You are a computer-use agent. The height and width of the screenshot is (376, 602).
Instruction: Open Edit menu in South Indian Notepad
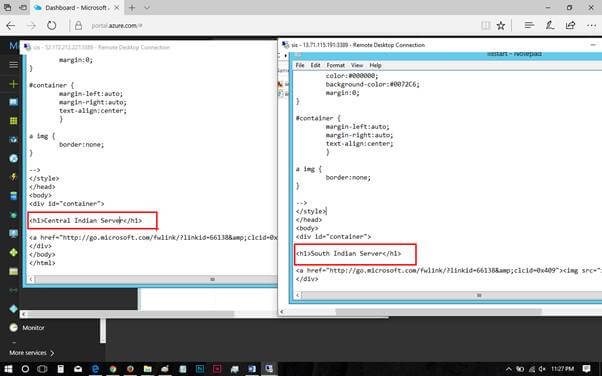click(x=315, y=65)
